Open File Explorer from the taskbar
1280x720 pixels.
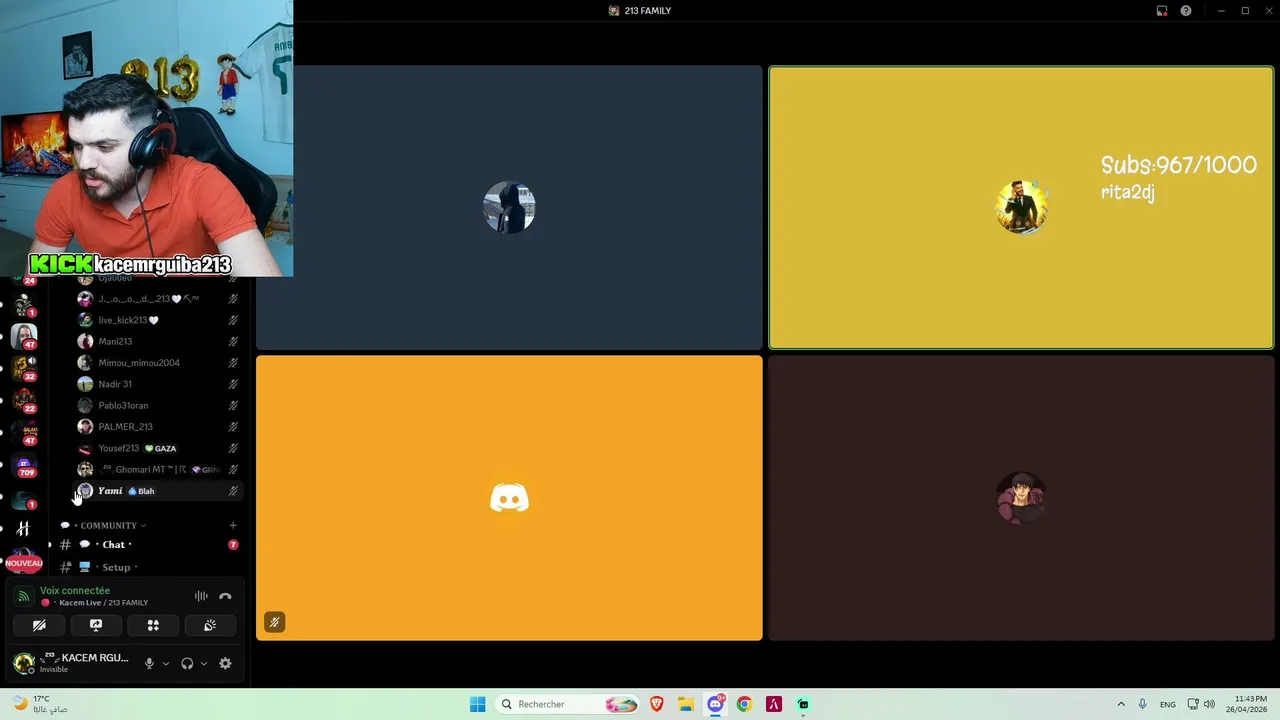686,704
